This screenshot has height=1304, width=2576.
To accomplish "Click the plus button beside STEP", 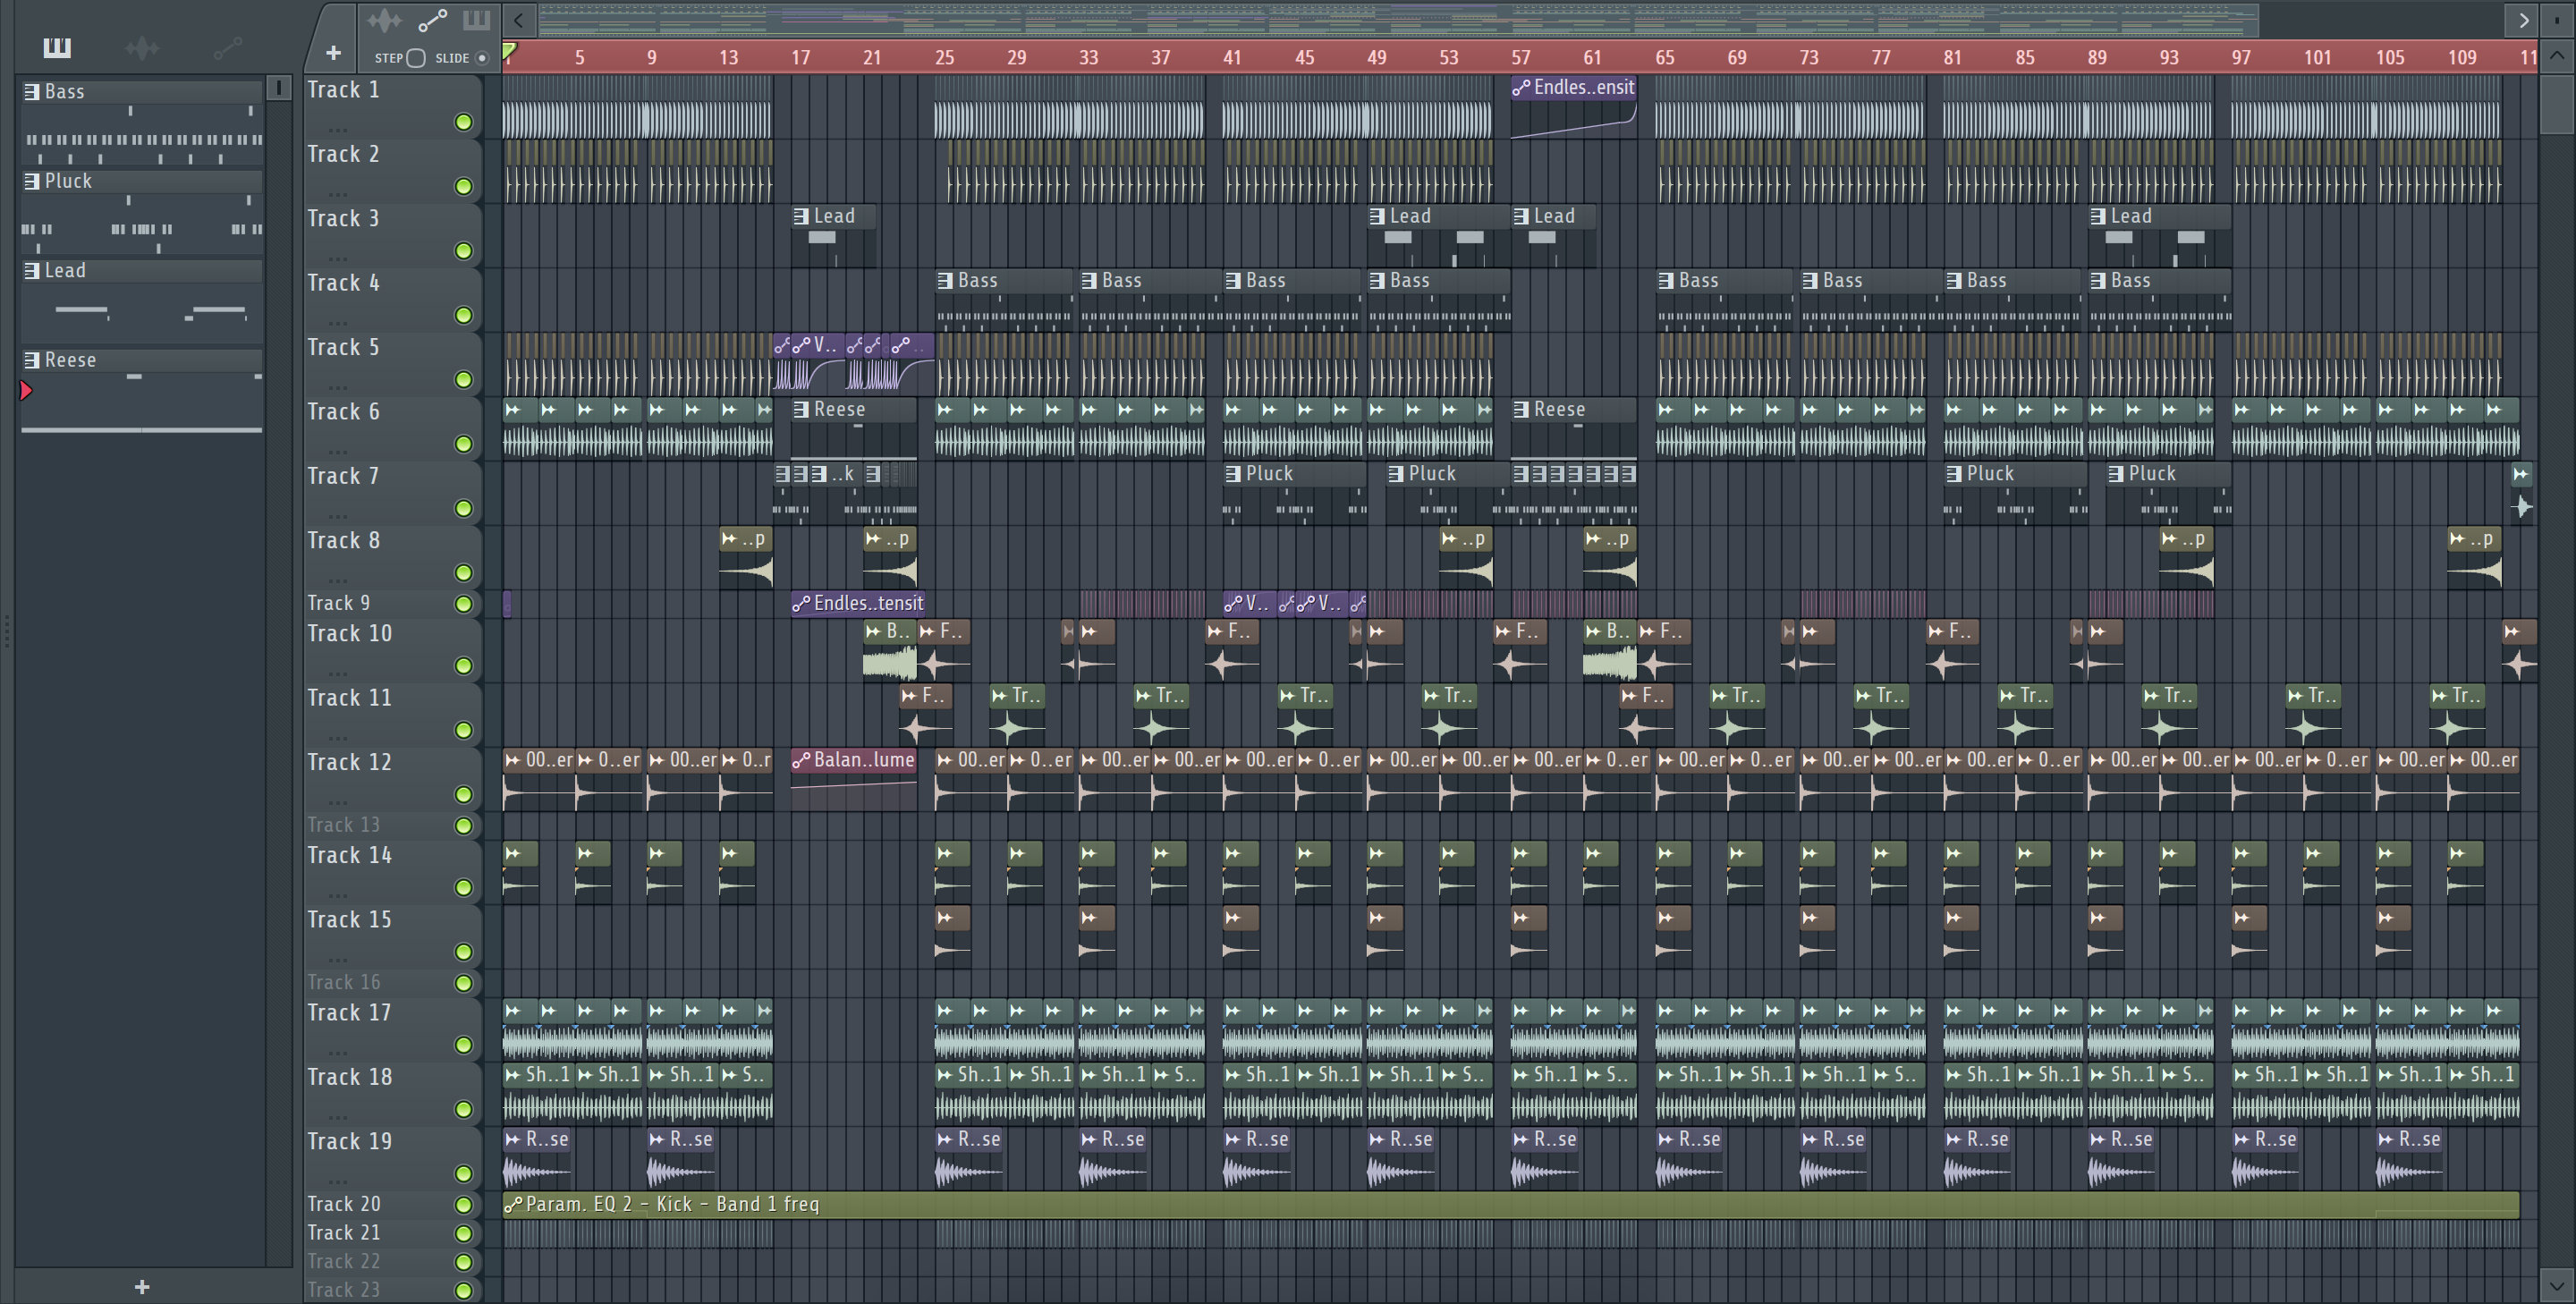I will click(x=333, y=52).
